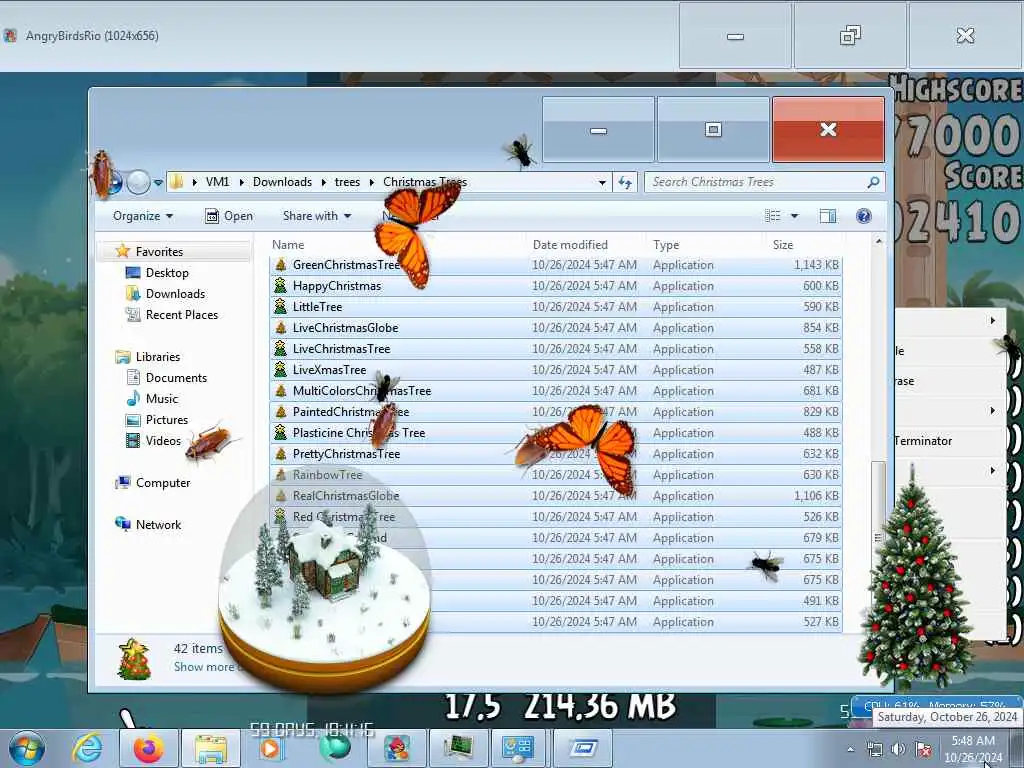Select Libraries in the navigation pane

click(157, 357)
